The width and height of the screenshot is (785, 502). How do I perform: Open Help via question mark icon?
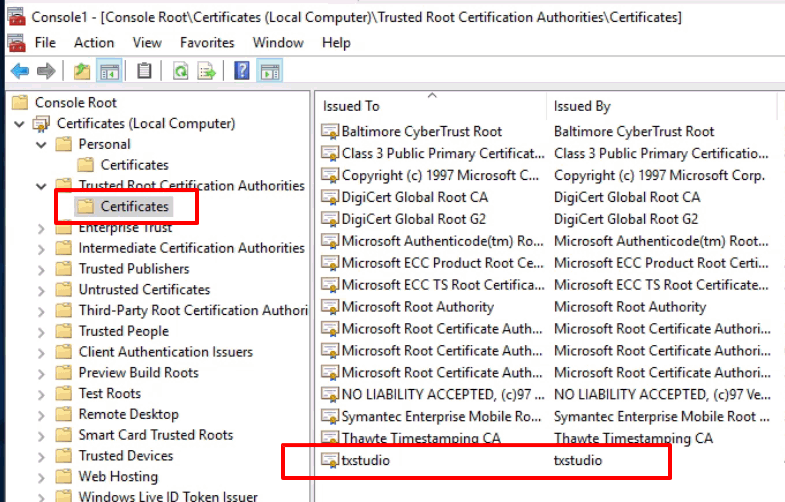click(x=242, y=71)
